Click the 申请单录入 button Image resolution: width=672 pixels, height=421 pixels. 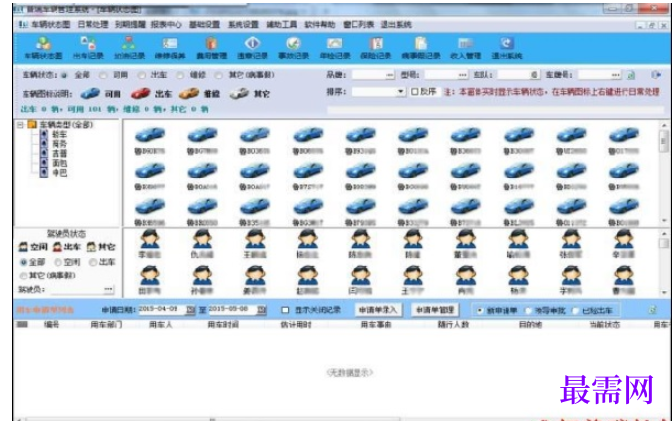click(x=378, y=310)
